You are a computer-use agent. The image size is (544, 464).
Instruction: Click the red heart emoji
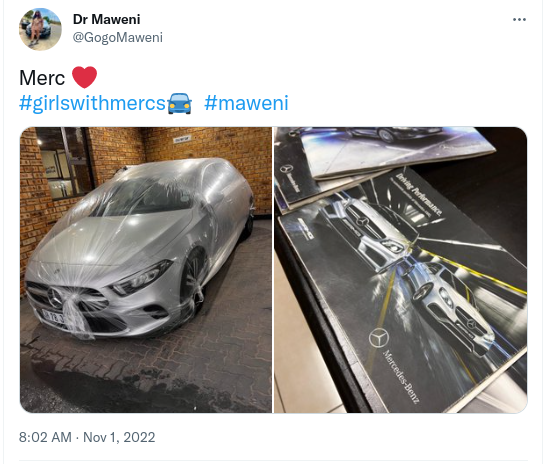click(84, 77)
